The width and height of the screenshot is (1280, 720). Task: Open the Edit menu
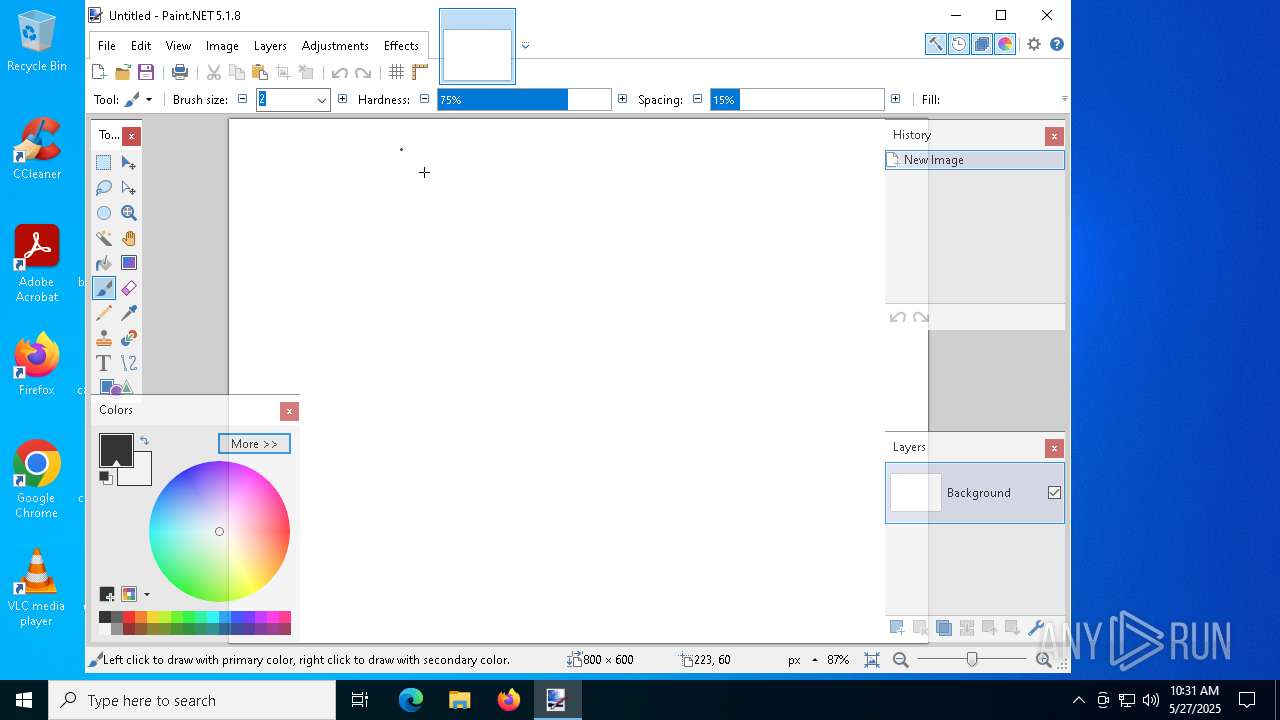(x=141, y=46)
